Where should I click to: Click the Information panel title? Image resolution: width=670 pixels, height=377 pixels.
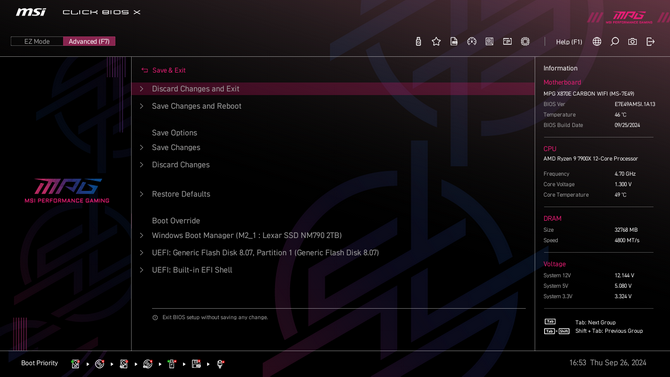point(560,68)
